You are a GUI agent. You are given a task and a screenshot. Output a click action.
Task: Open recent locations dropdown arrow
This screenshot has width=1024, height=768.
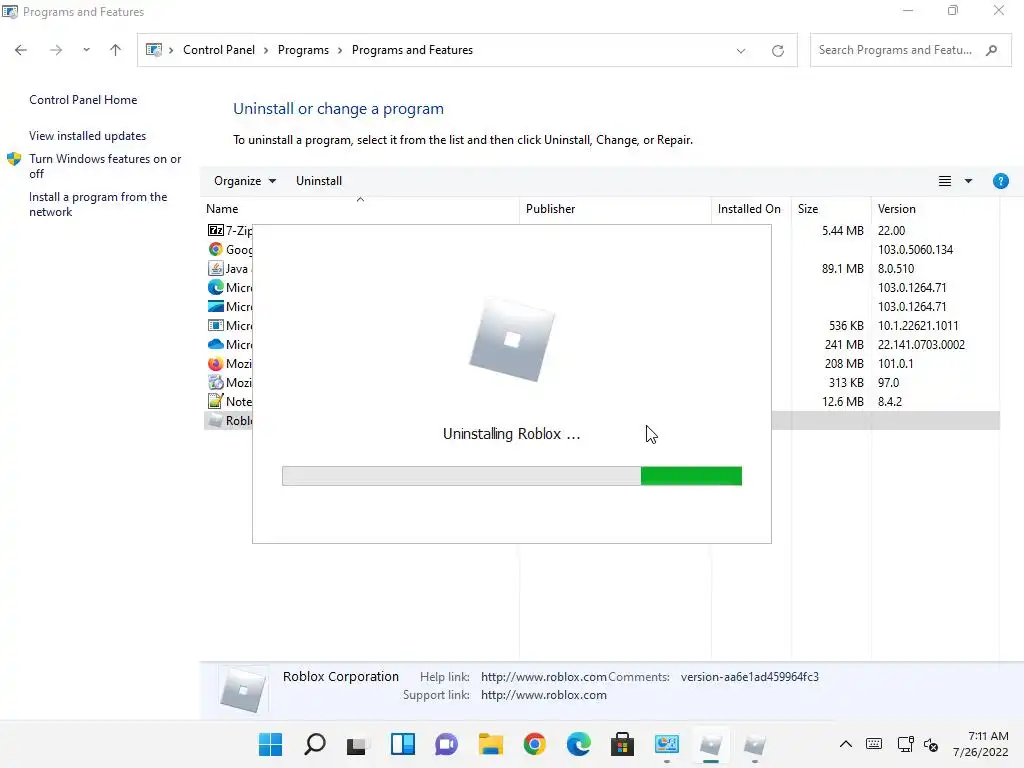coord(86,50)
